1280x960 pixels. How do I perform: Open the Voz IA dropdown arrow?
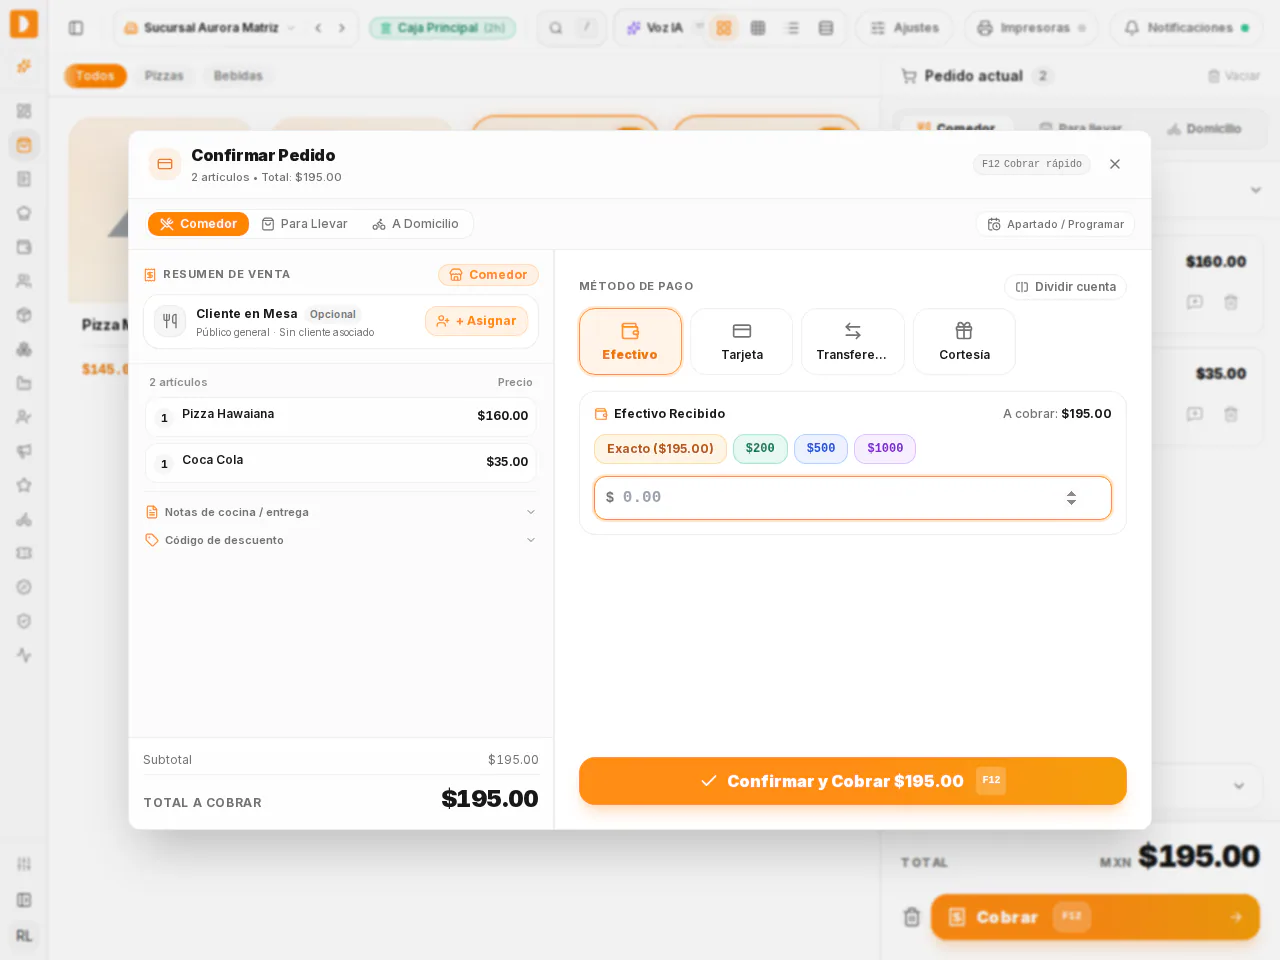[x=699, y=27]
